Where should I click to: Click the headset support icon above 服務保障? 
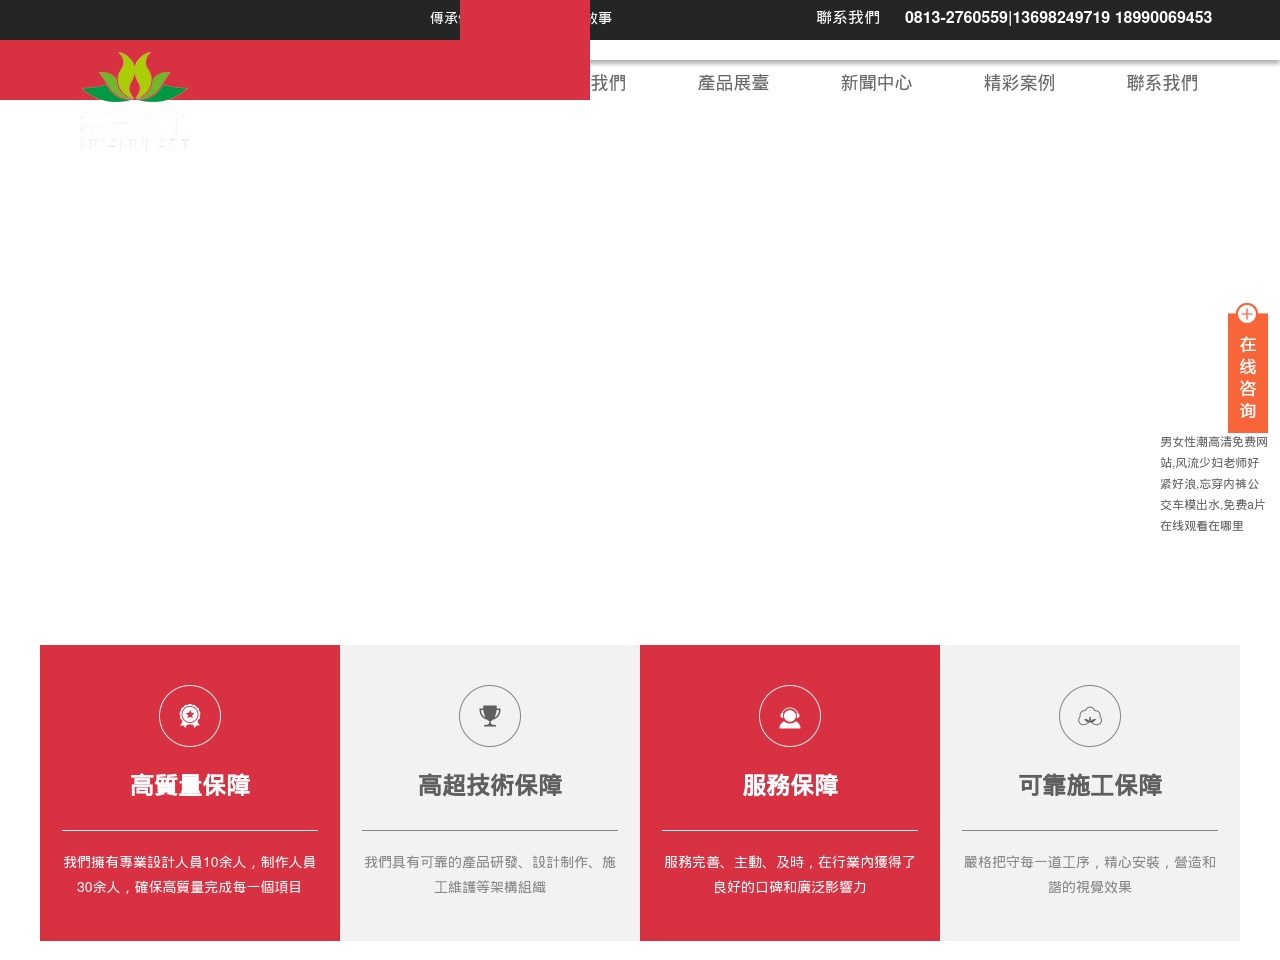(790, 716)
